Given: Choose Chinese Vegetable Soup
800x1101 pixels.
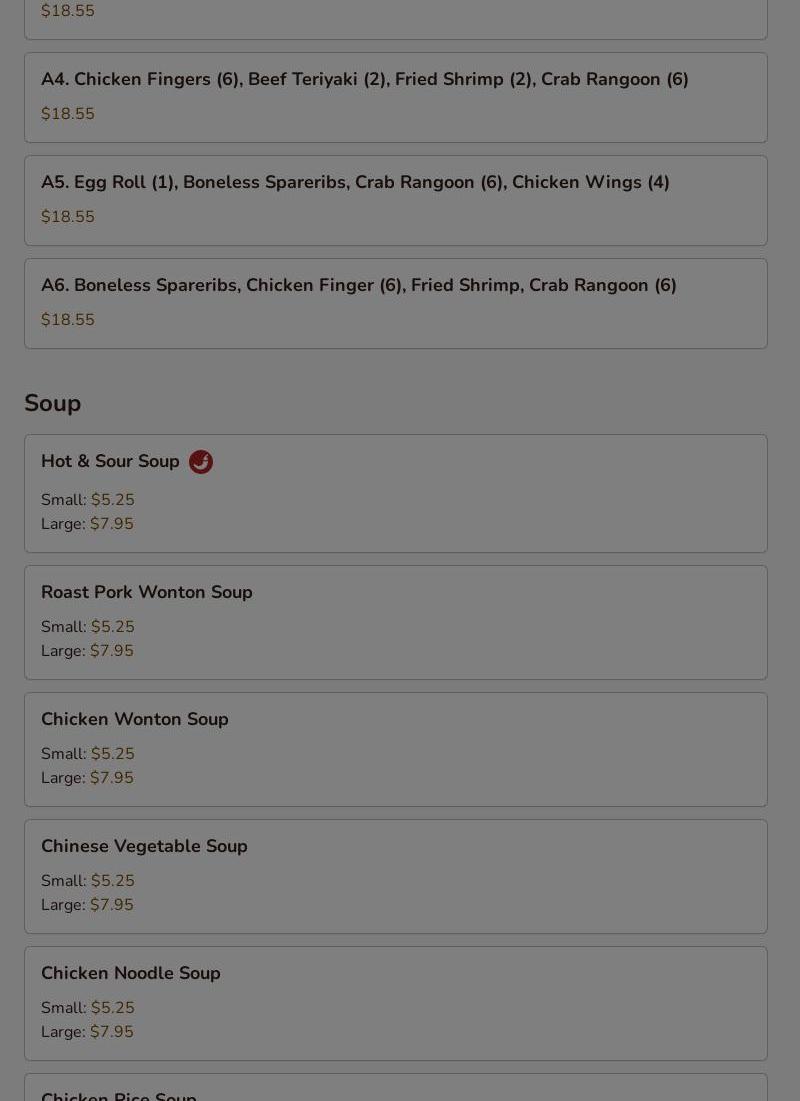Looking at the screenshot, I should [x=395, y=877].
